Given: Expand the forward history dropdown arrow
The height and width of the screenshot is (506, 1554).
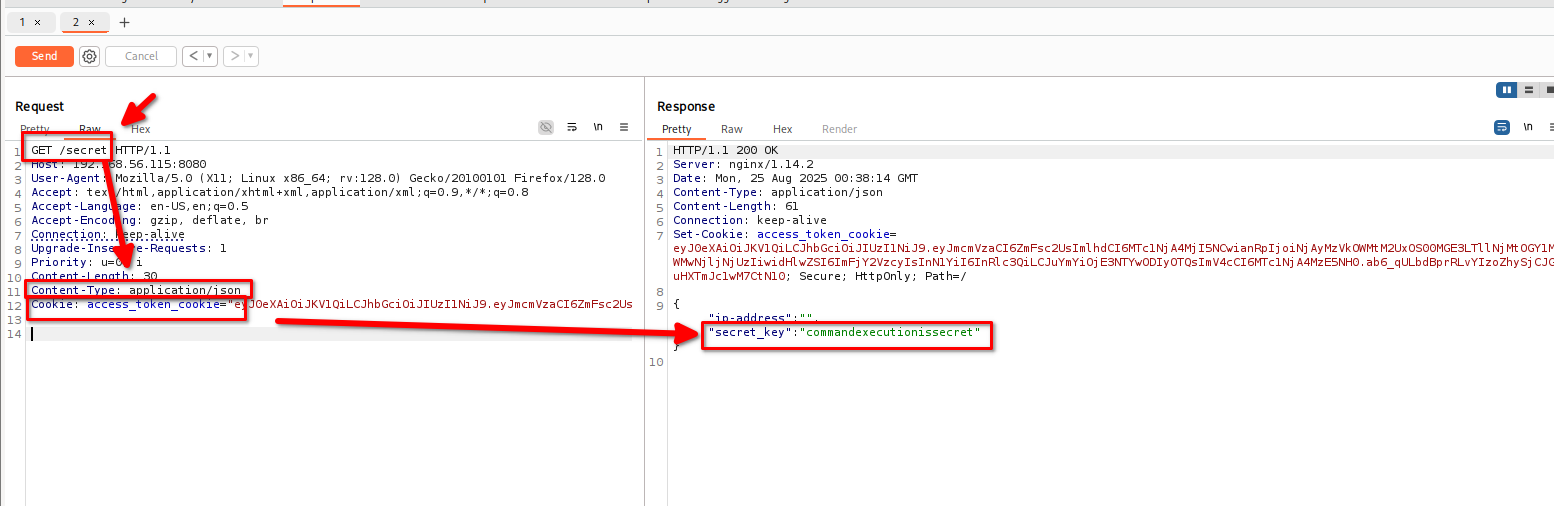Looking at the screenshot, I should (x=250, y=57).
